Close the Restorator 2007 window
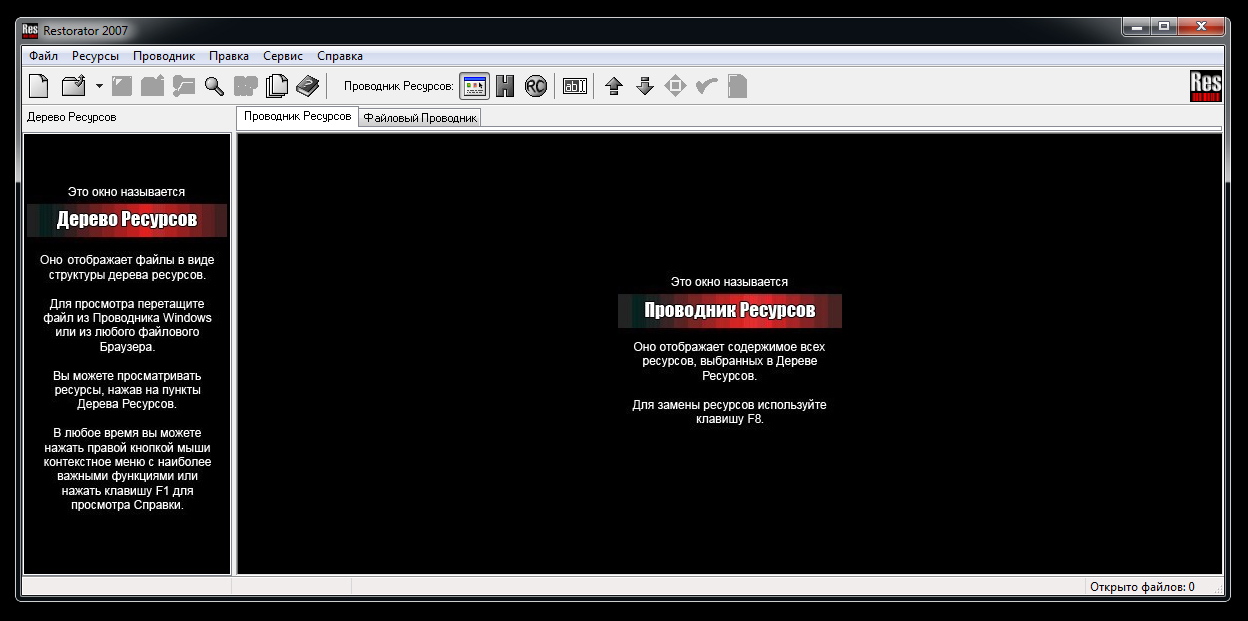This screenshot has height=621, width=1248. tap(1201, 27)
